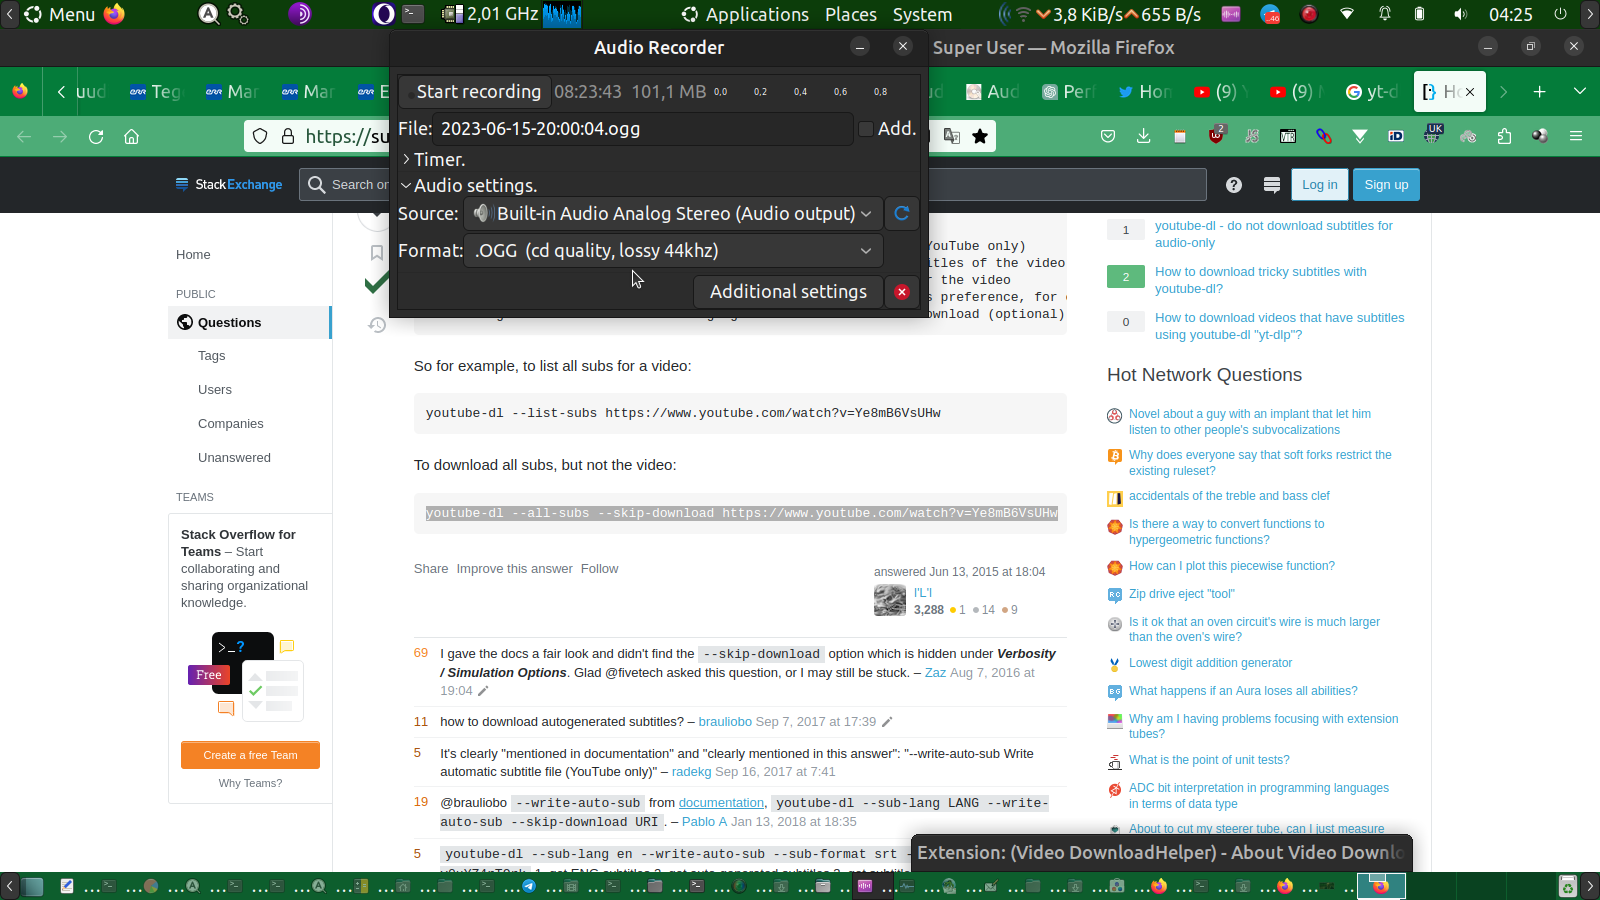Open the uBlock Origin extension
This screenshot has width=1600, height=900.
(1216, 136)
